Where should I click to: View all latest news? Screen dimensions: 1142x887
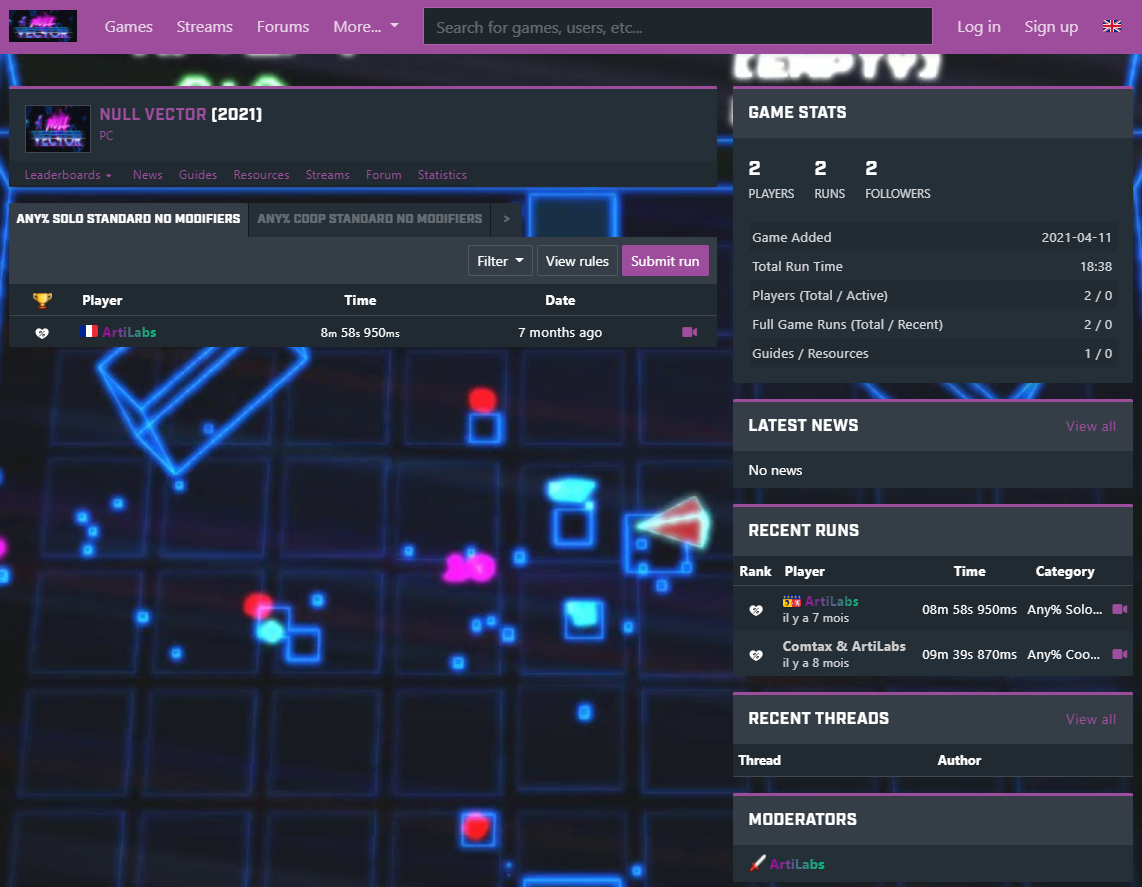(x=1090, y=426)
